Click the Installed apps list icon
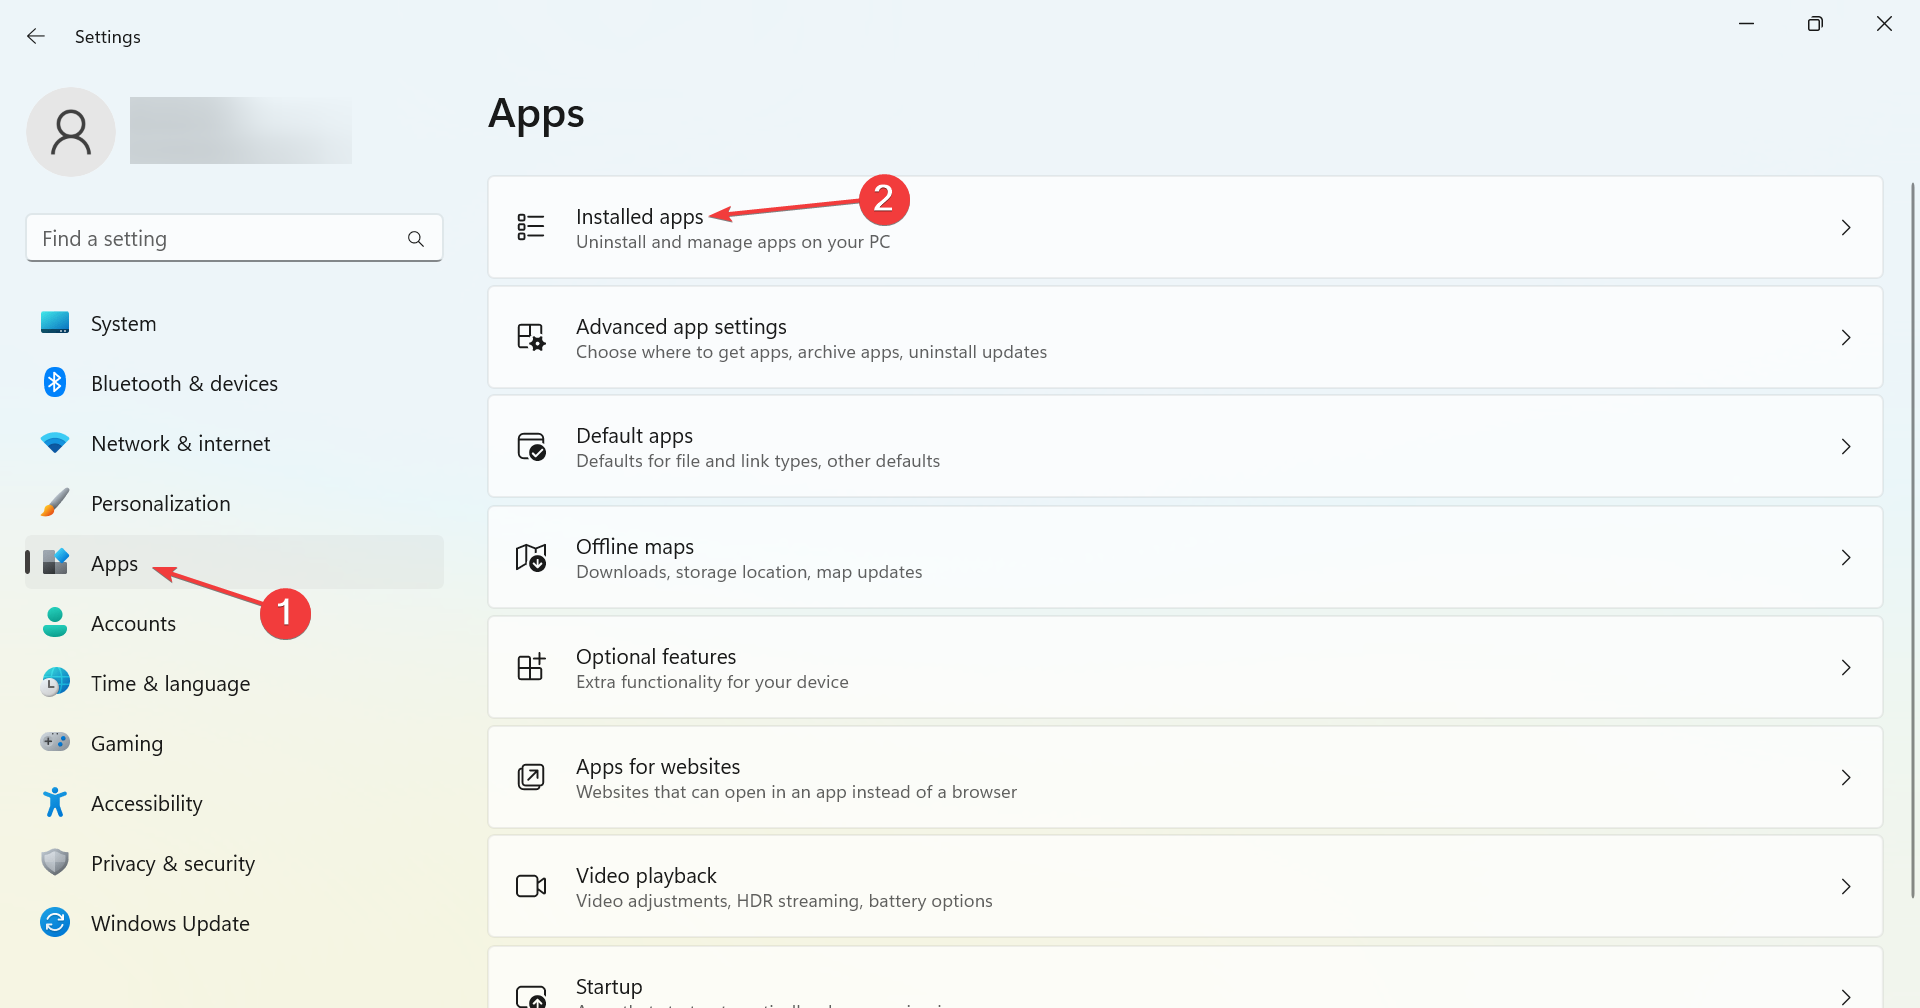Viewport: 1920px width, 1008px height. [531, 227]
